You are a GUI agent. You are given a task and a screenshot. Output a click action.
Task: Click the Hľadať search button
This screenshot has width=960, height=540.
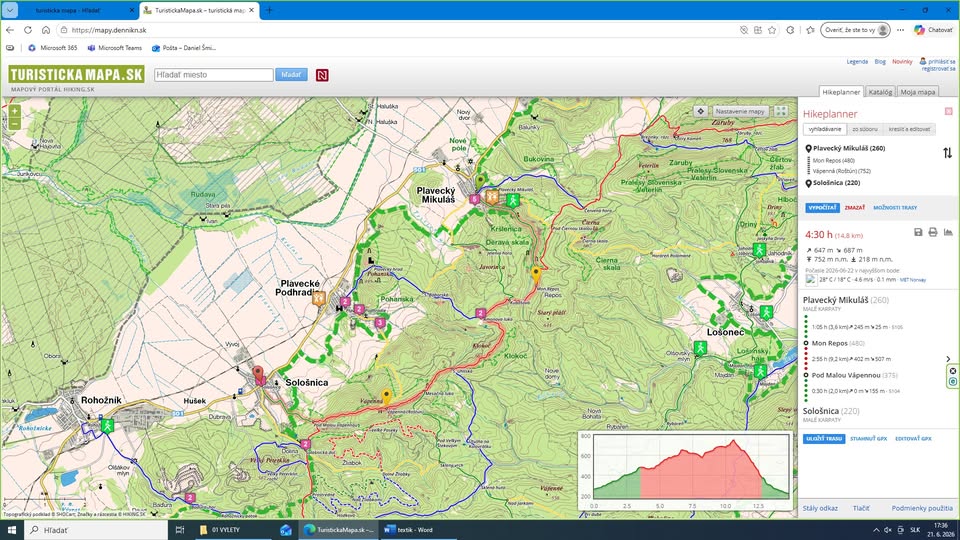coord(291,75)
